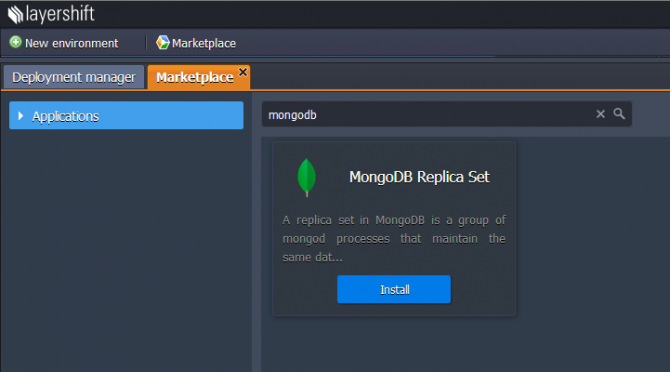Click the layershift brand name text
This screenshot has height=372, width=670.
tap(60, 14)
